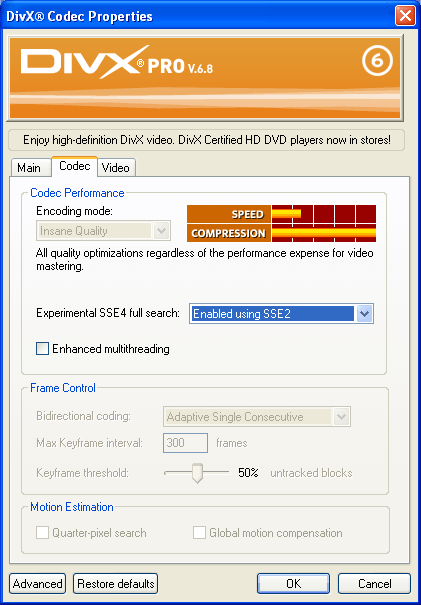421x605 pixels.
Task: Switch to the Video tab
Action: point(116,168)
